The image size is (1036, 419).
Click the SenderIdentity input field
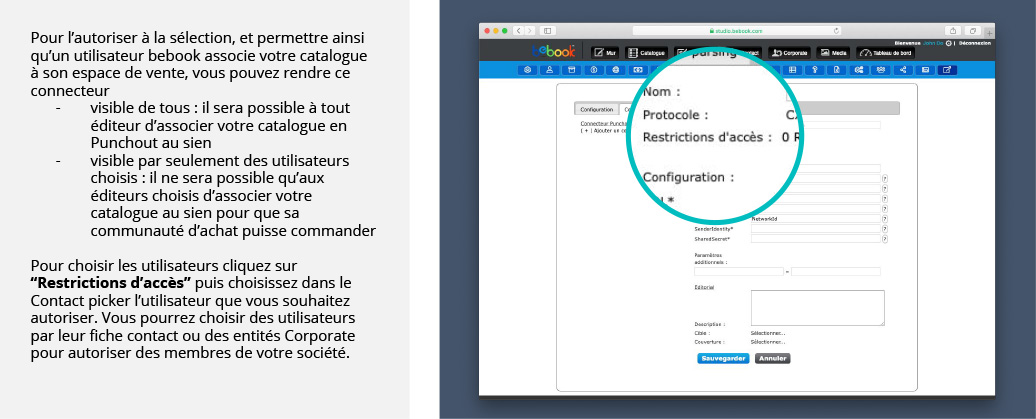[815, 229]
